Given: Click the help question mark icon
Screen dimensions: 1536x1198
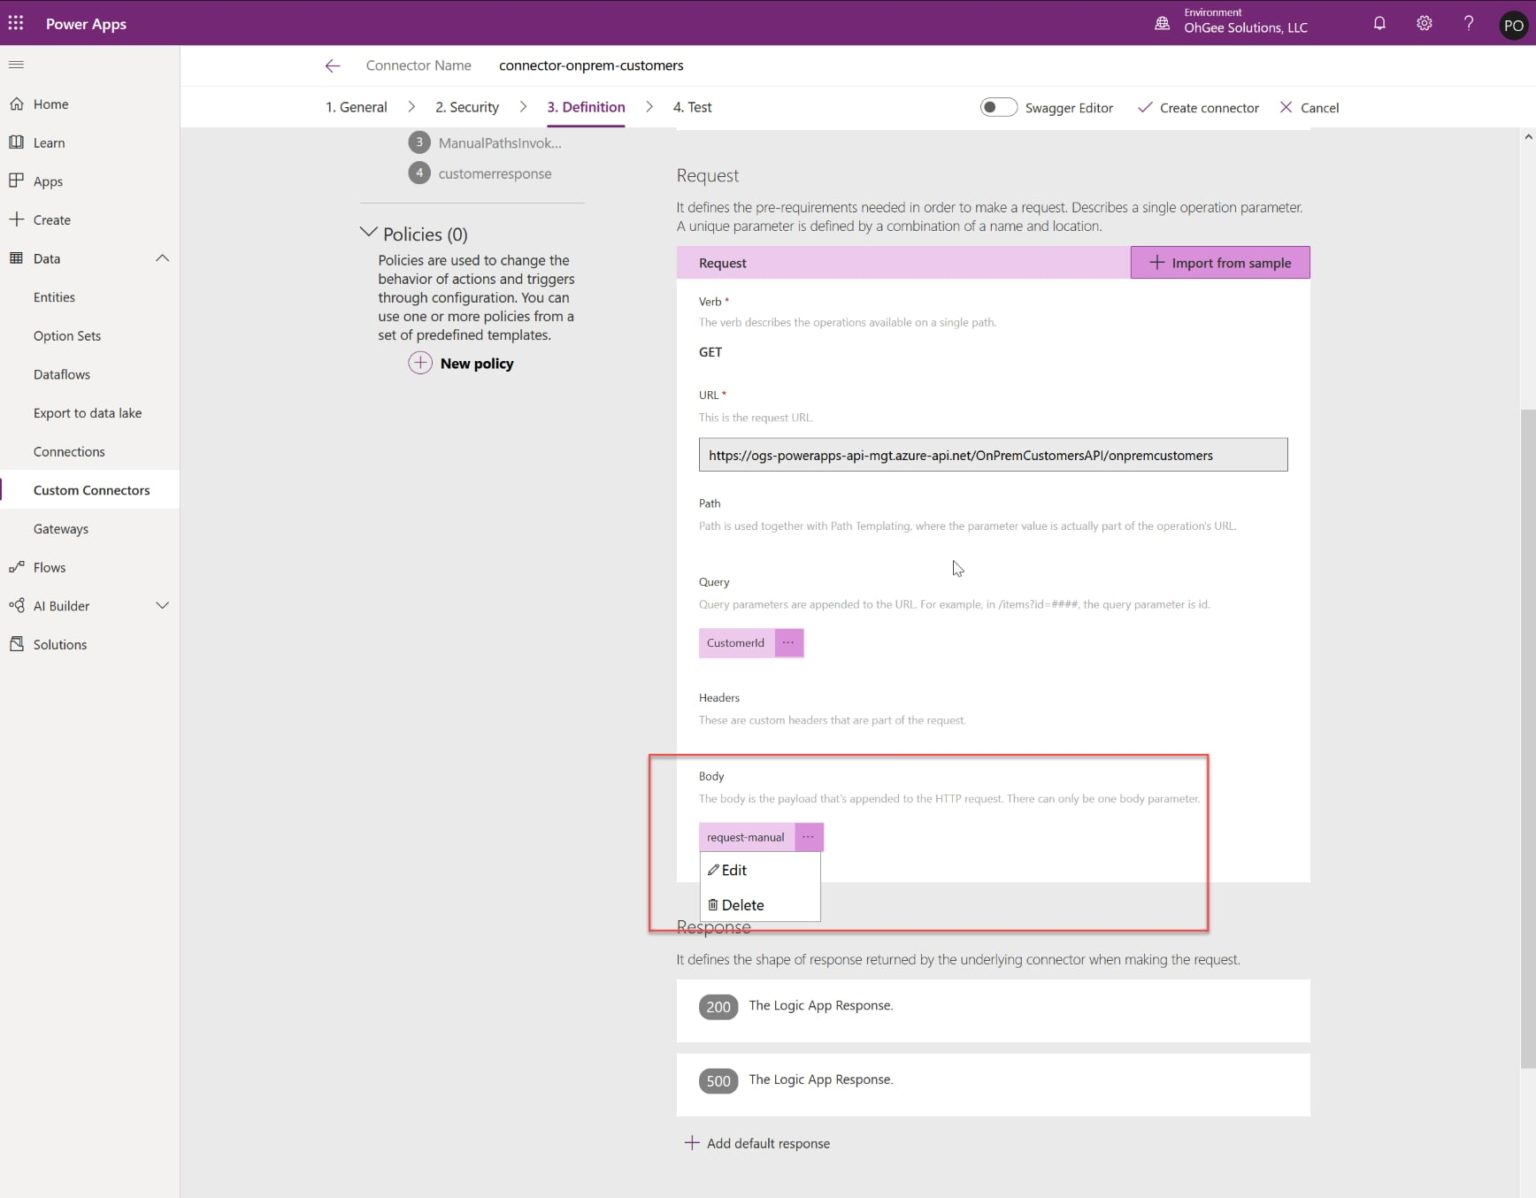Looking at the screenshot, I should click(1468, 22).
